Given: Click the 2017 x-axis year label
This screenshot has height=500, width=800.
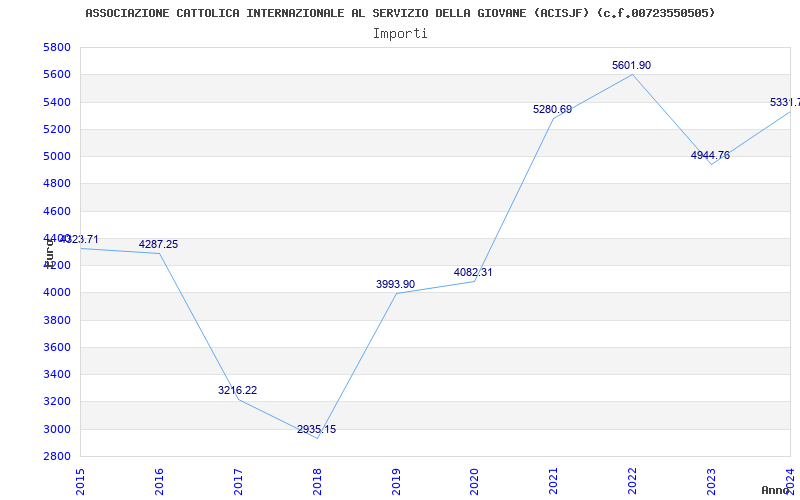Looking at the screenshot, I should (x=238, y=482).
